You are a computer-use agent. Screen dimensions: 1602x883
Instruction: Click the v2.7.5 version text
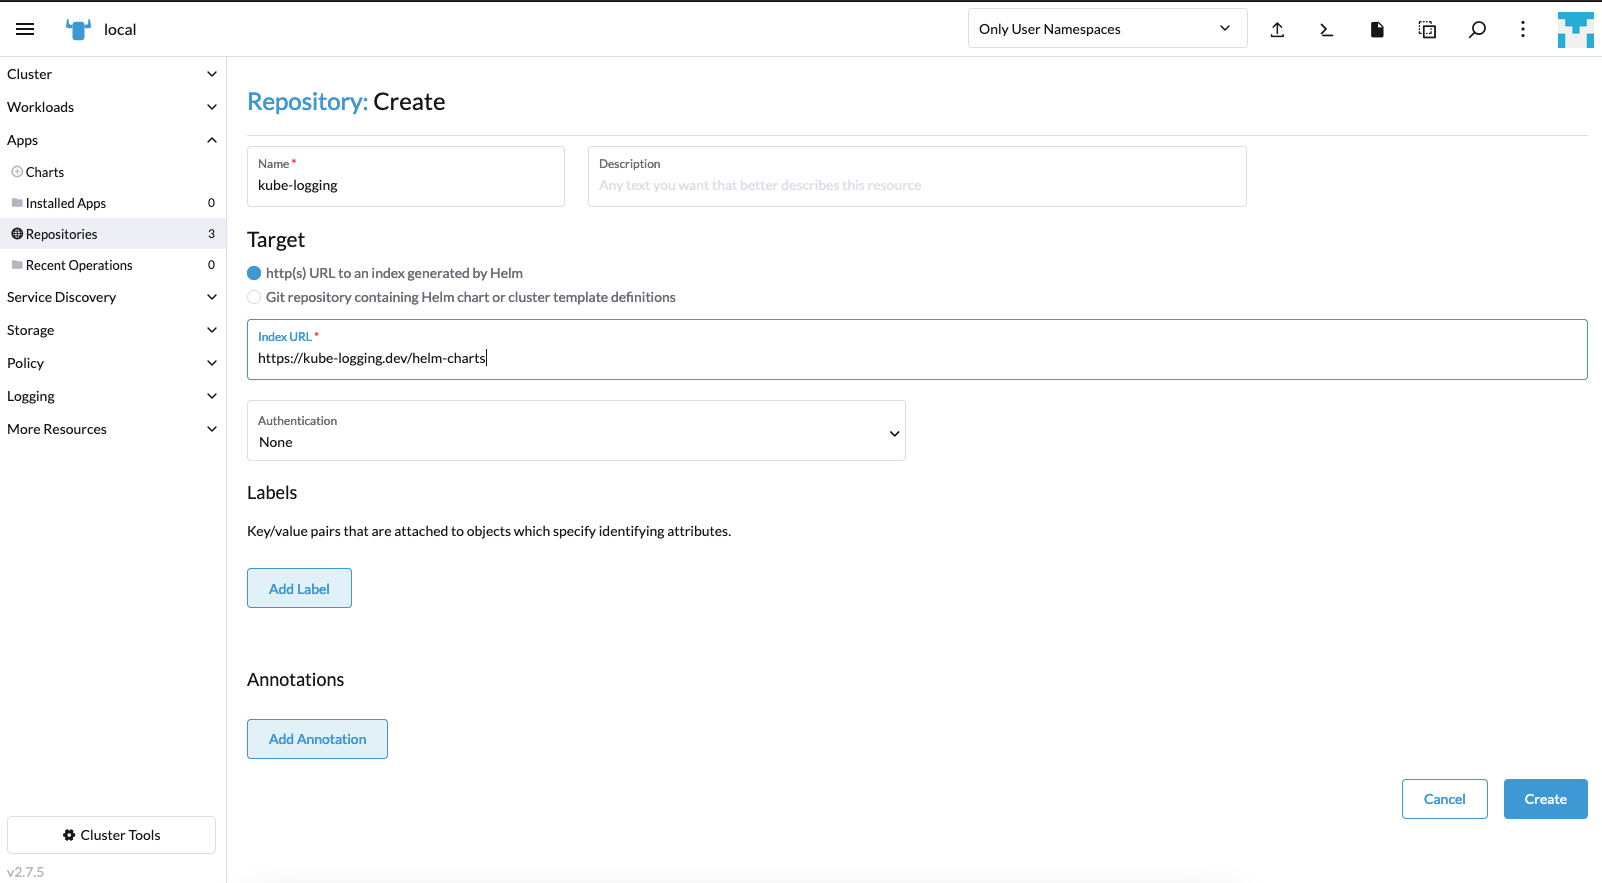[x=25, y=872]
